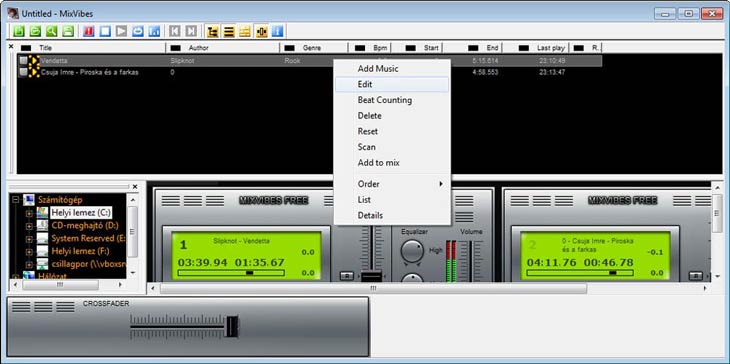This screenshot has width=730, height=364.
Task: Select Add to mix menu entry
Action: click(392, 162)
